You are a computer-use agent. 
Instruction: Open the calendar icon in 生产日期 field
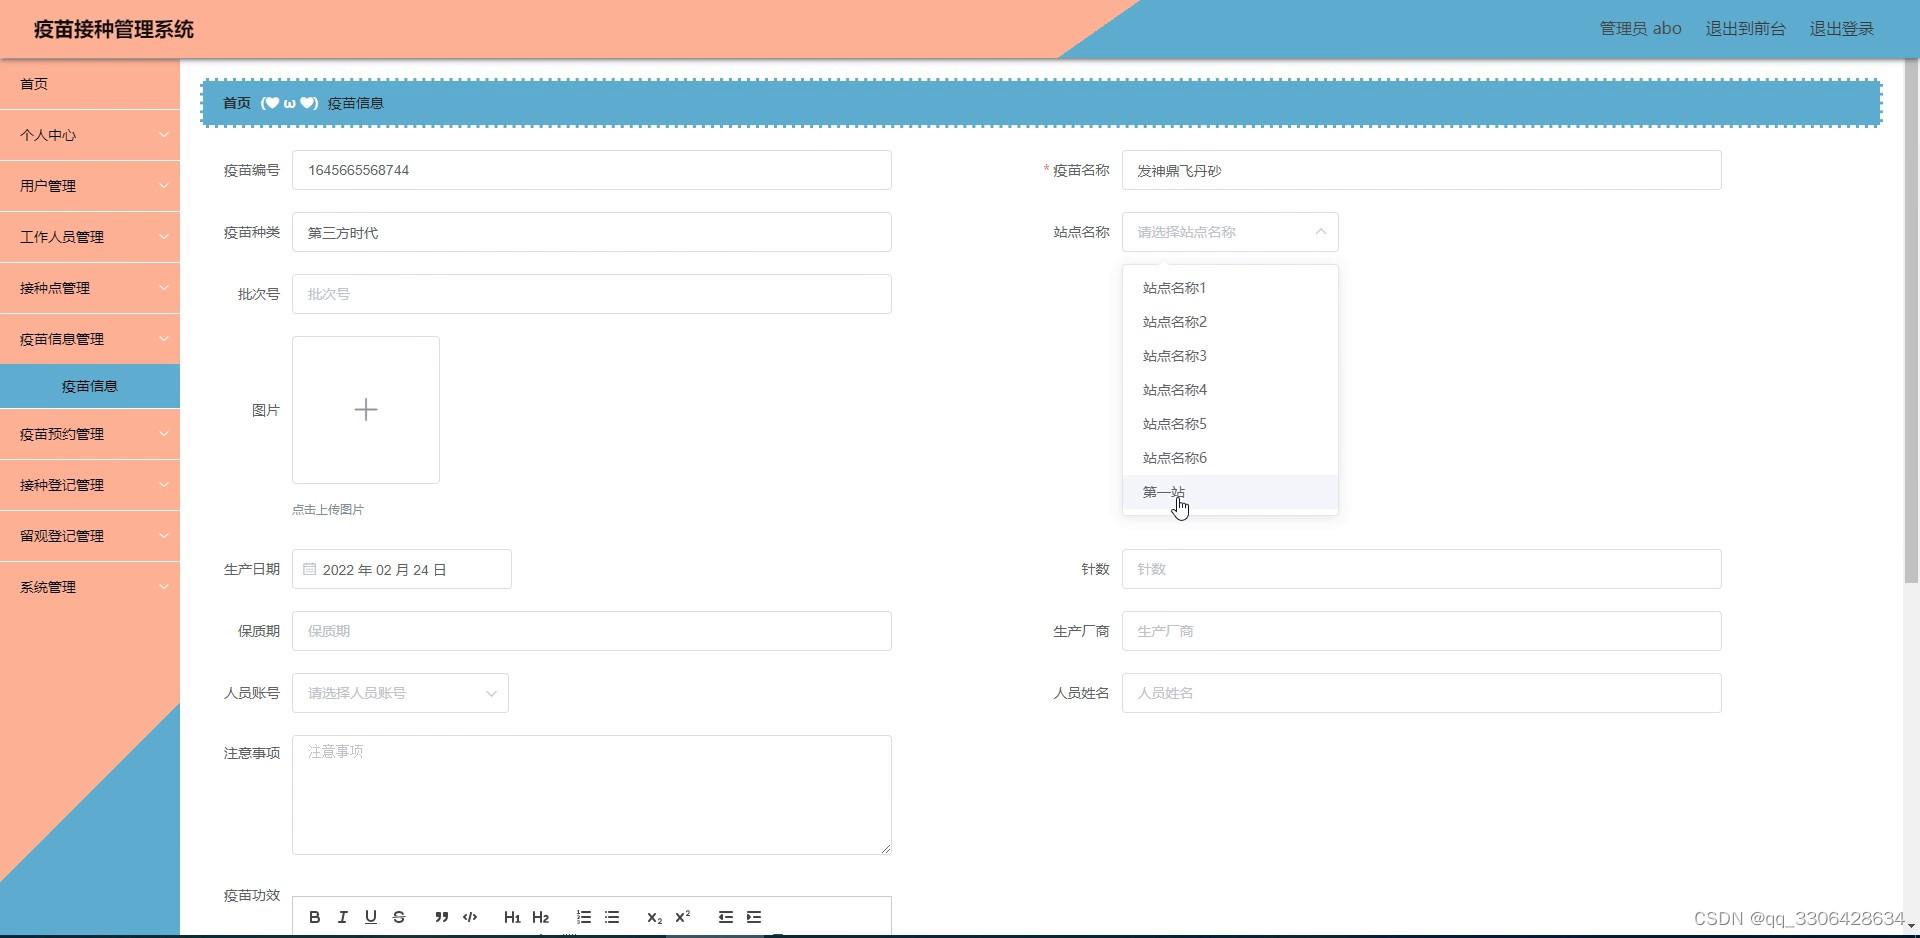(310, 569)
